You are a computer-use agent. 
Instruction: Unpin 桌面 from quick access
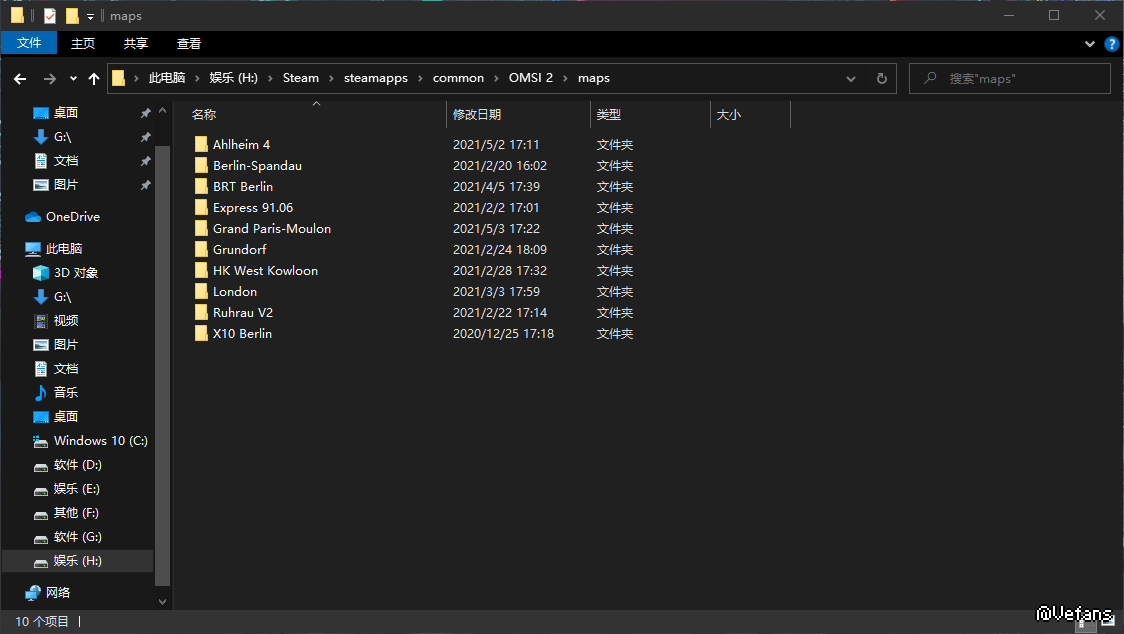click(x=145, y=113)
